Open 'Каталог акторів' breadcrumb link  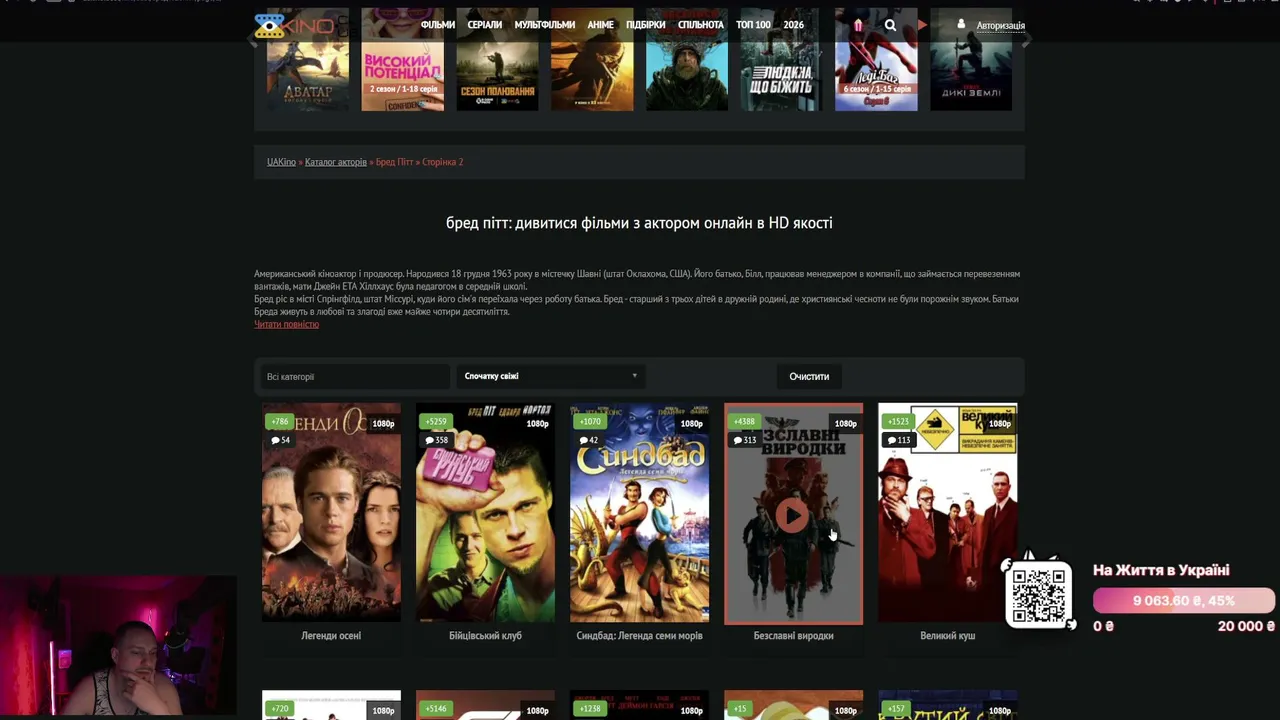[336, 162]
